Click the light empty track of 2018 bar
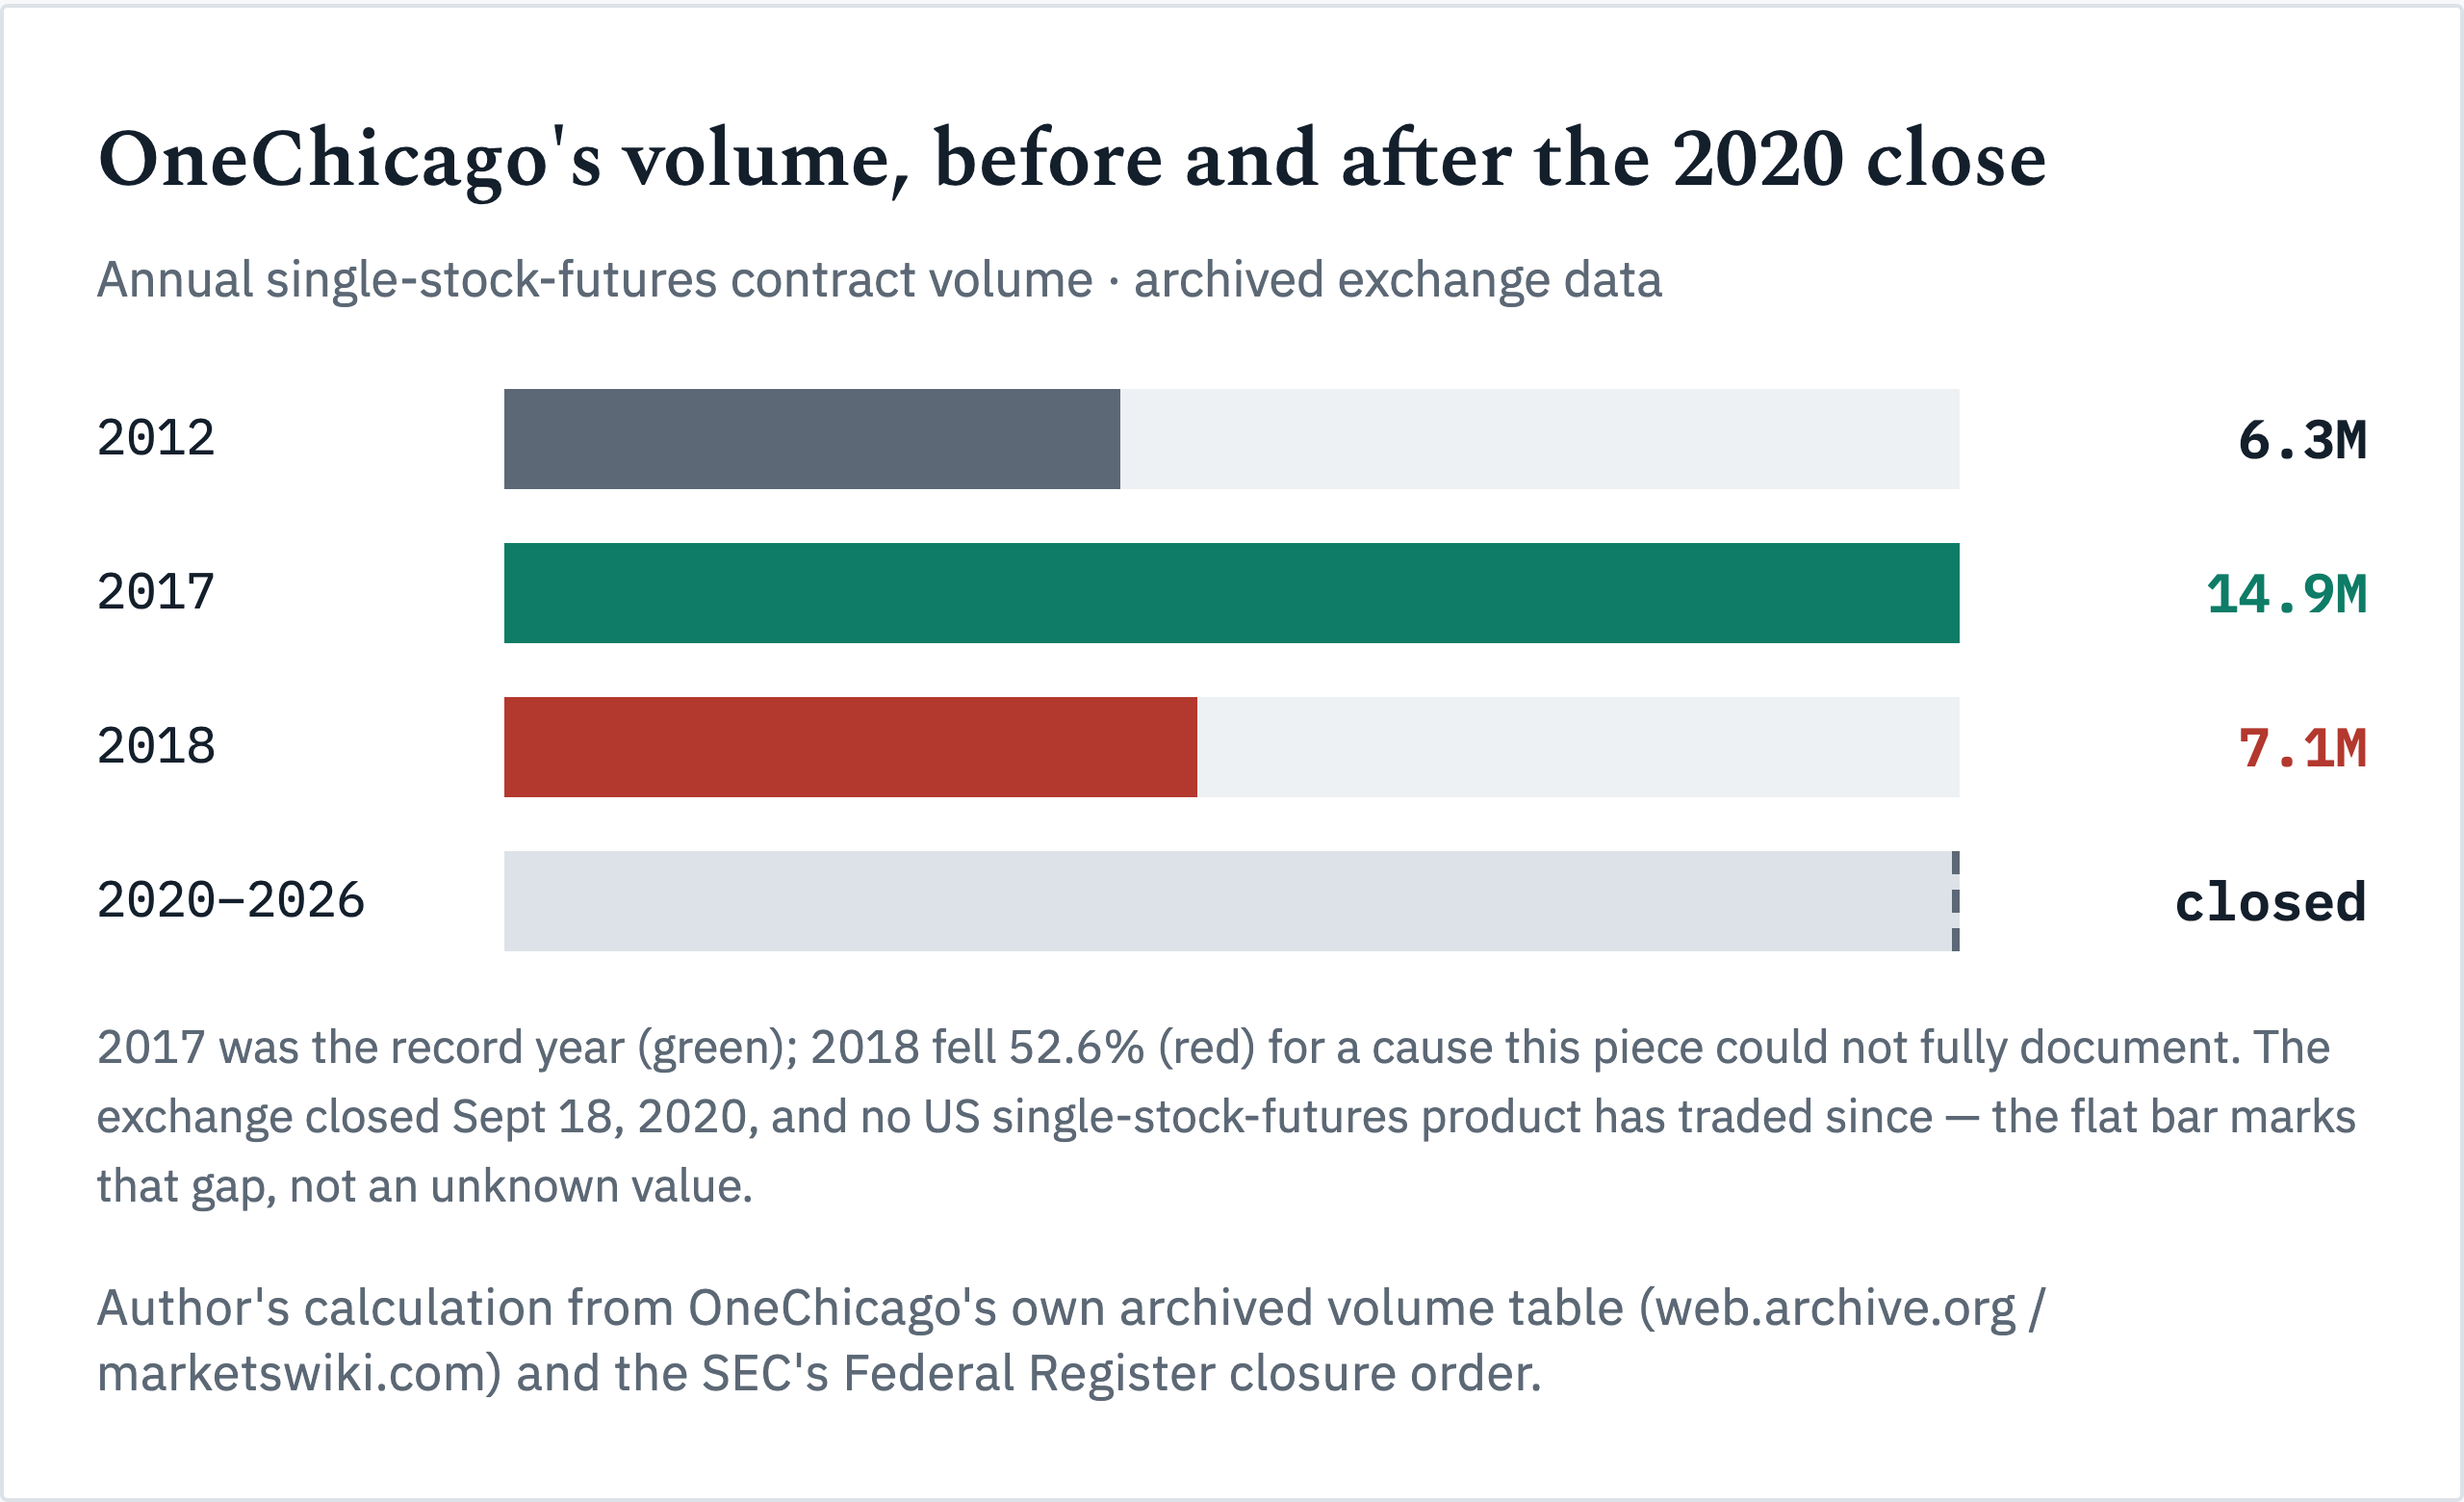Viewport: 2464px width, 1502px height. click(1578, 747)
